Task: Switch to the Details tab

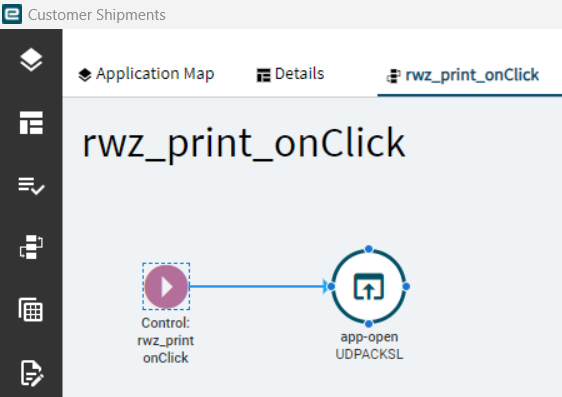Action: point(290,74)
